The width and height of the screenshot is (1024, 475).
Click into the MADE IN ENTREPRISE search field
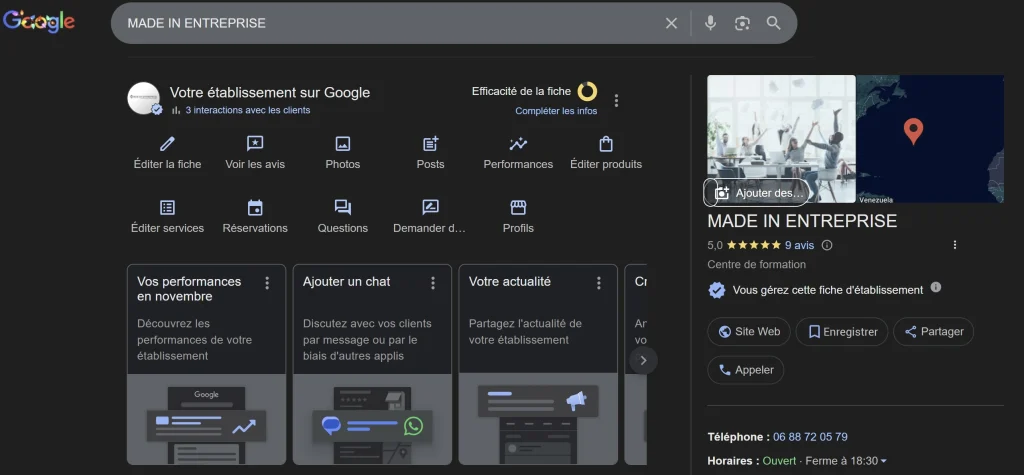[392, 24]
